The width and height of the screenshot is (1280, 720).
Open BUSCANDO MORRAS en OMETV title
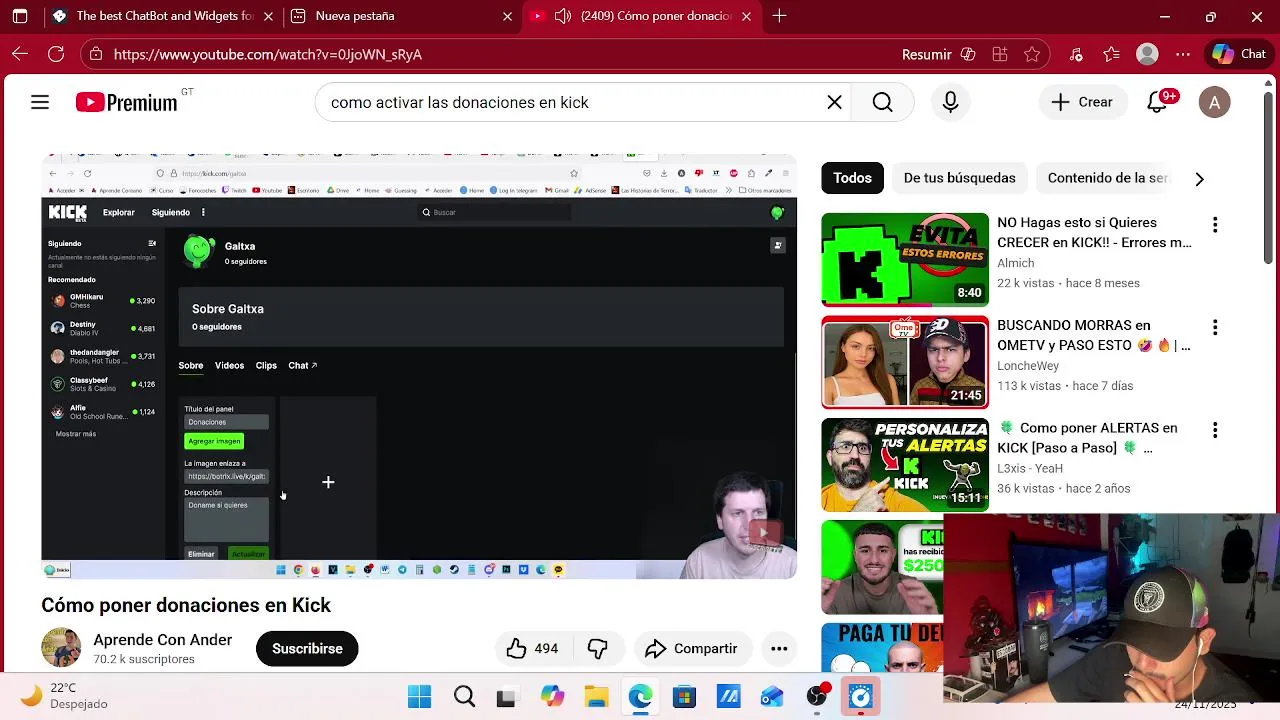pyautogui.click(x=1094, y=335)
